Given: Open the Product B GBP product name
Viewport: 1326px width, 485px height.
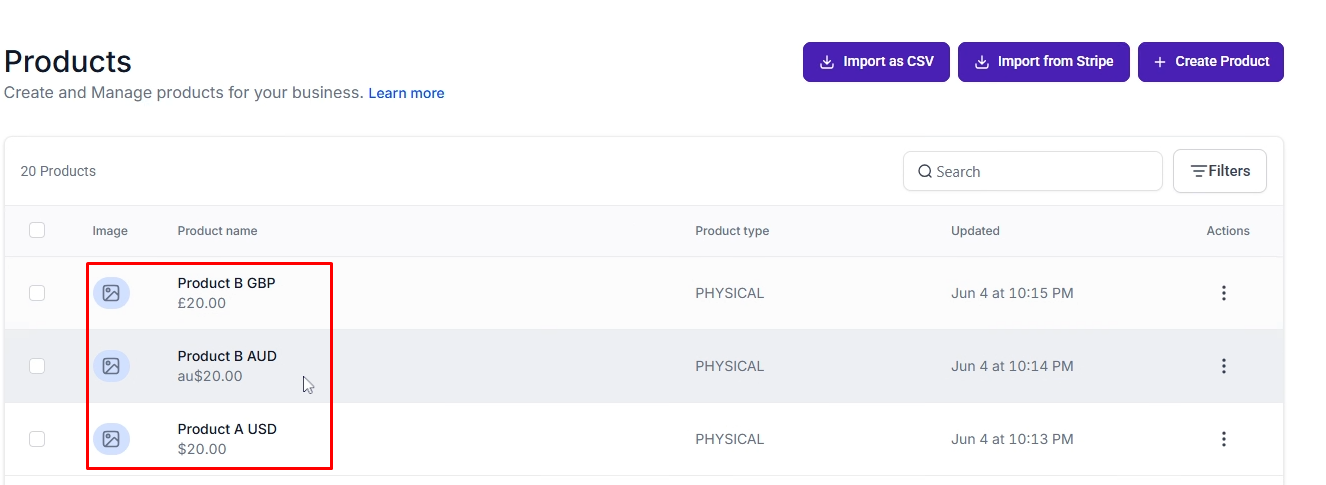Looking at the screenshot, I should coord(226,283).
